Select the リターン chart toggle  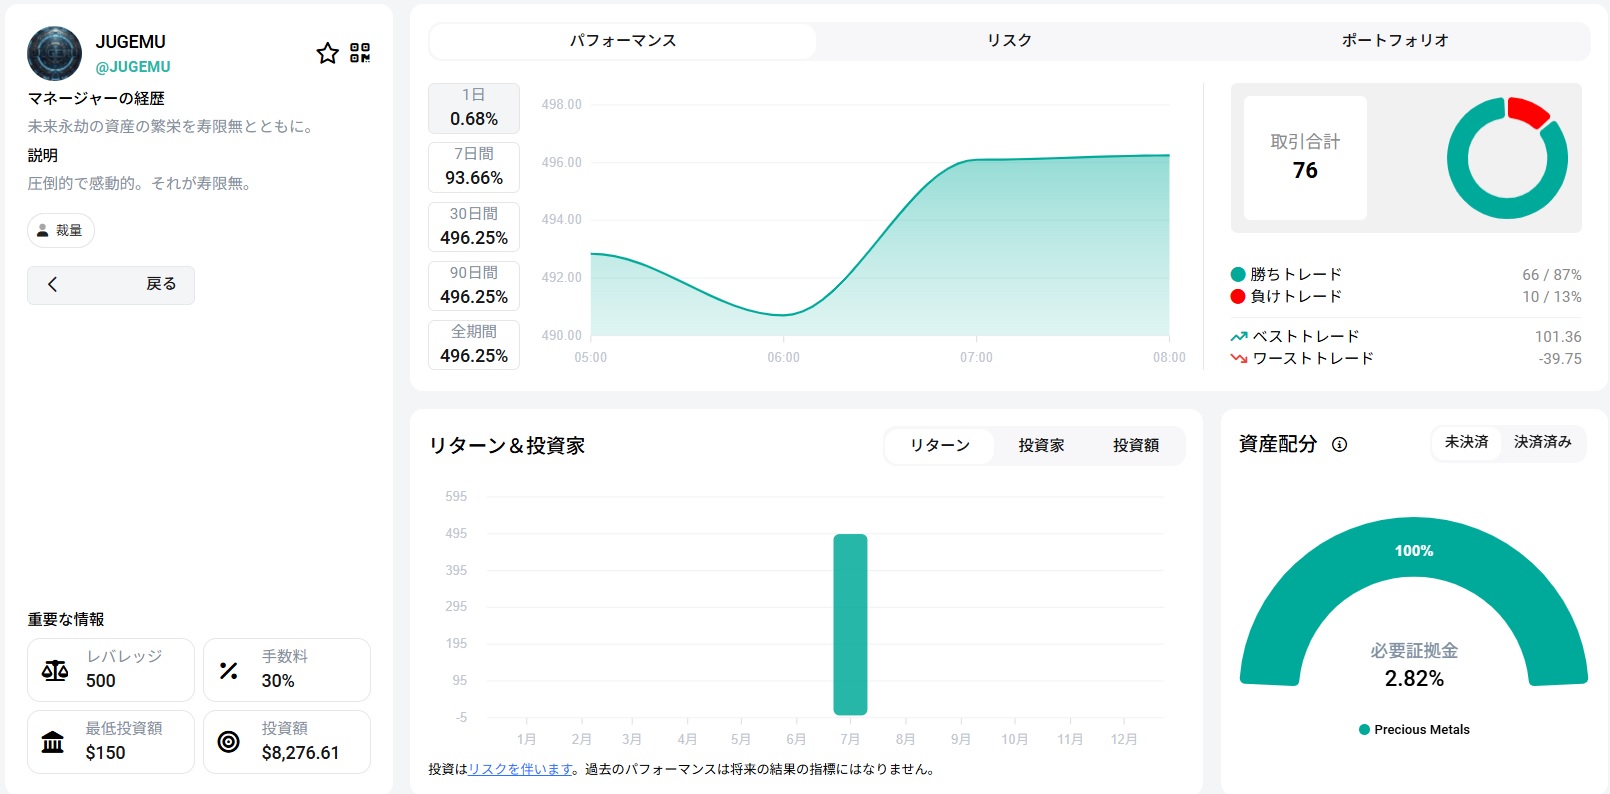(940, 446)
